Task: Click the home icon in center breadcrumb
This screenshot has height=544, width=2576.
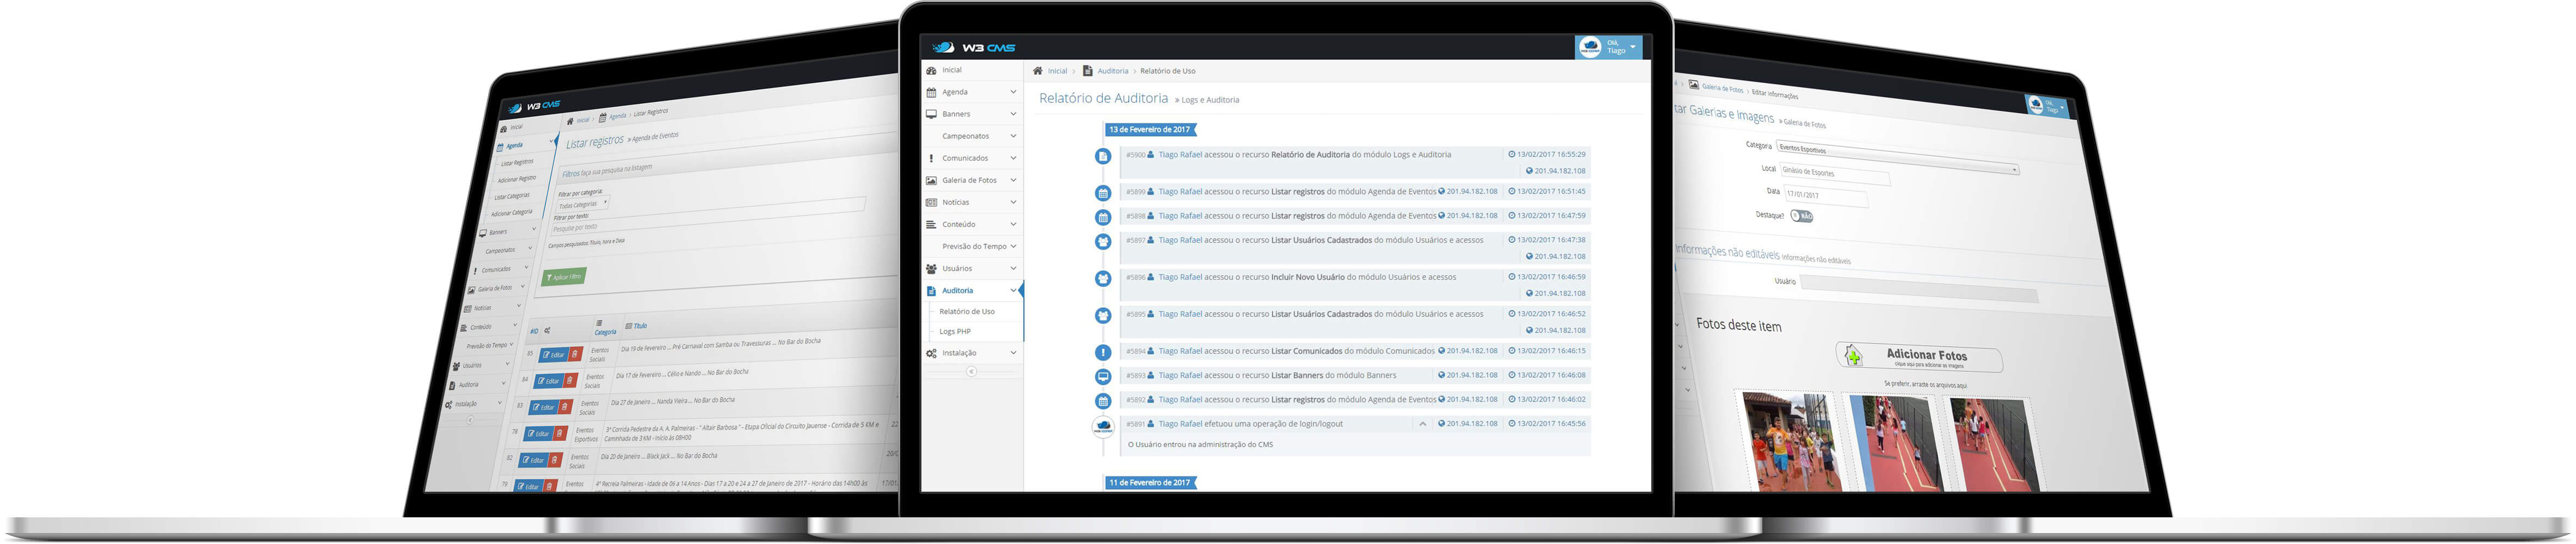Action: click(x=1038, y=71)
